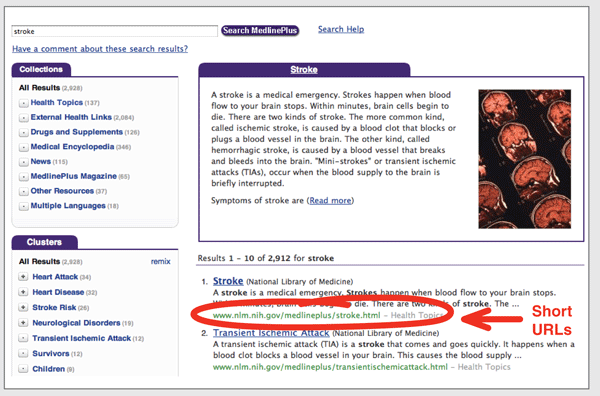
Task: Click the Search MedlinePlus button
Action: pos(260,31)
